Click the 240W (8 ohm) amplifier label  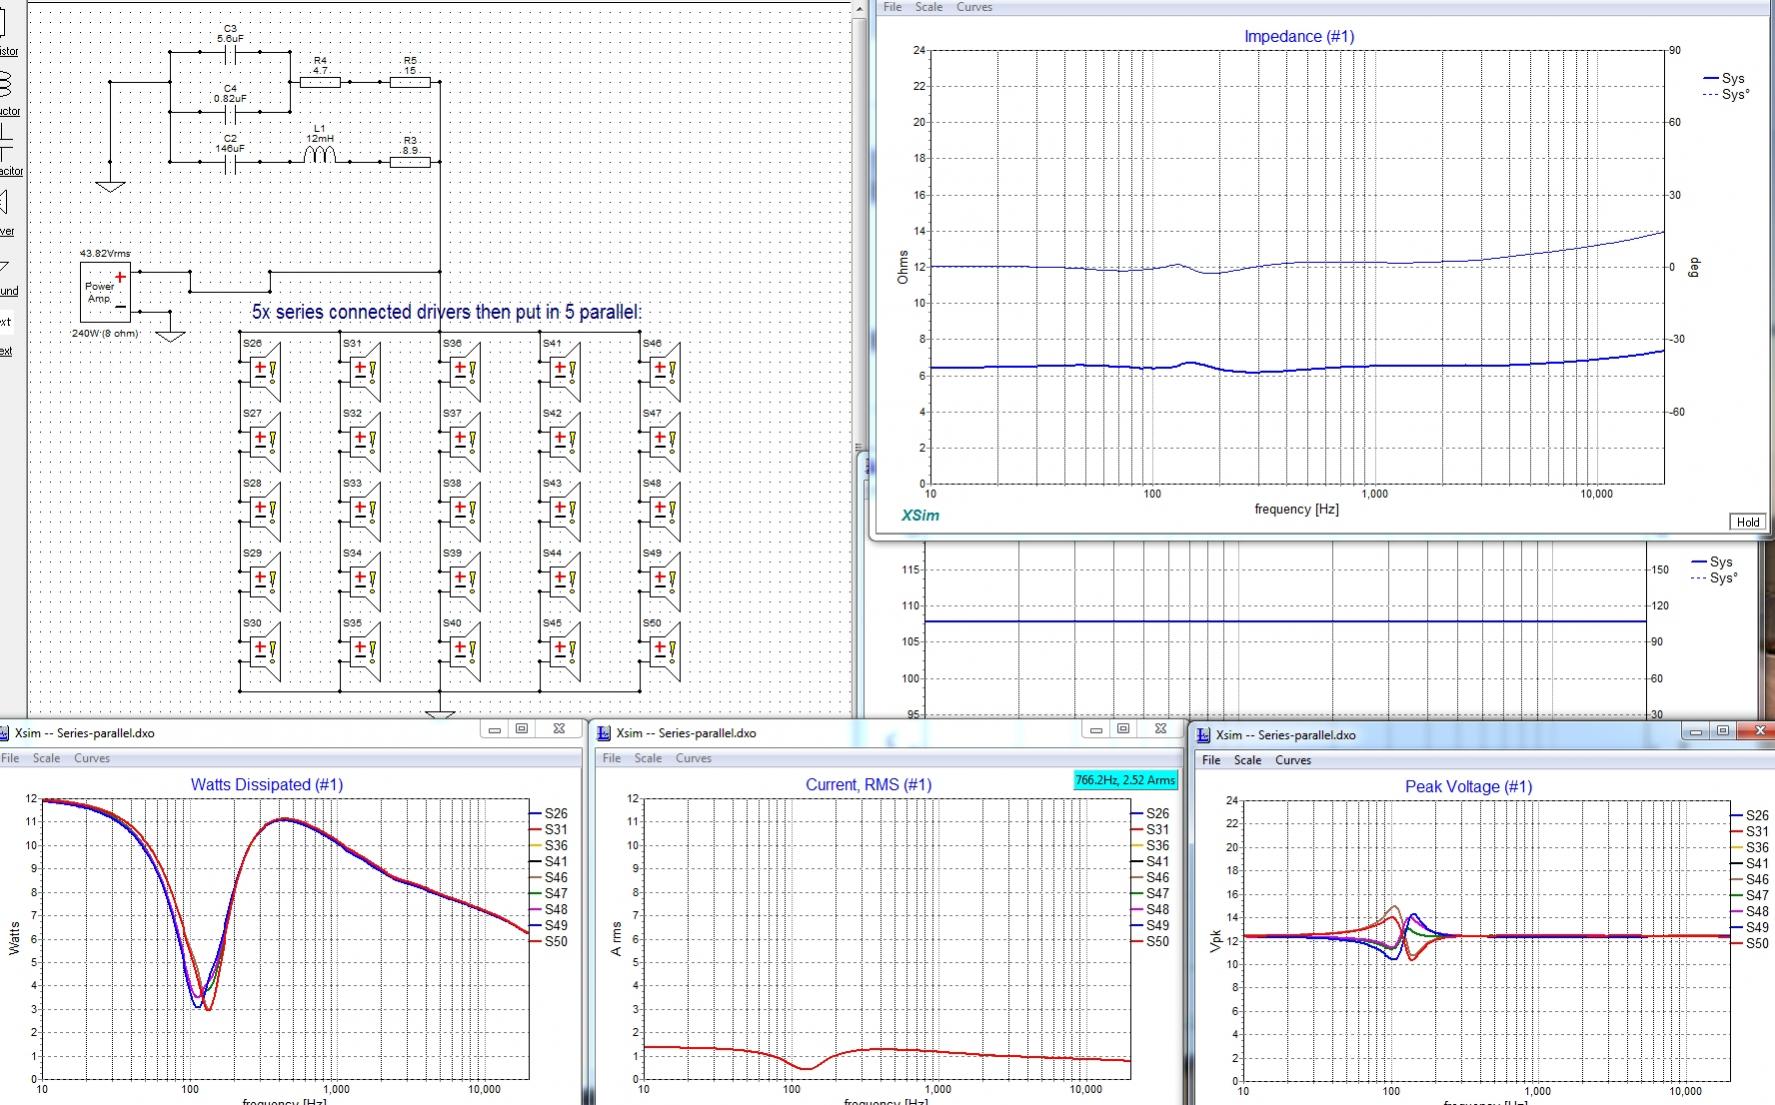click(105, 333)
